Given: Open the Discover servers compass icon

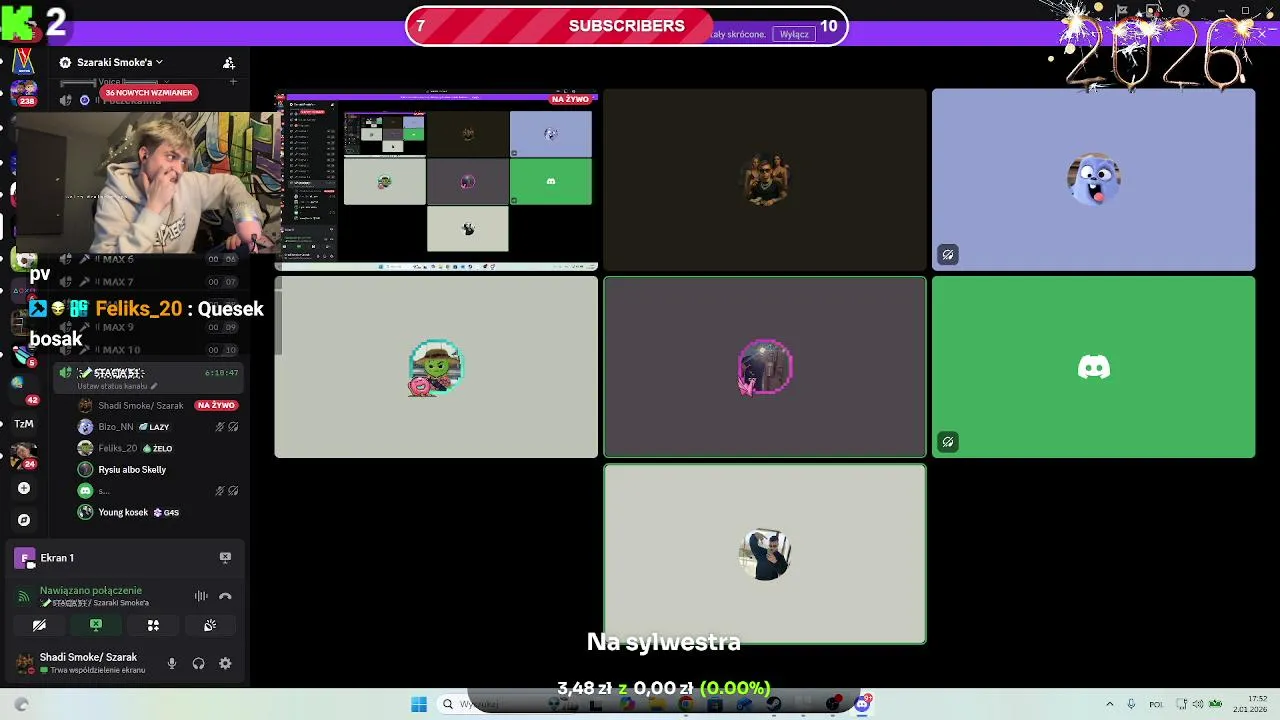Looking at the screenshot, I should tap(24, 520).
